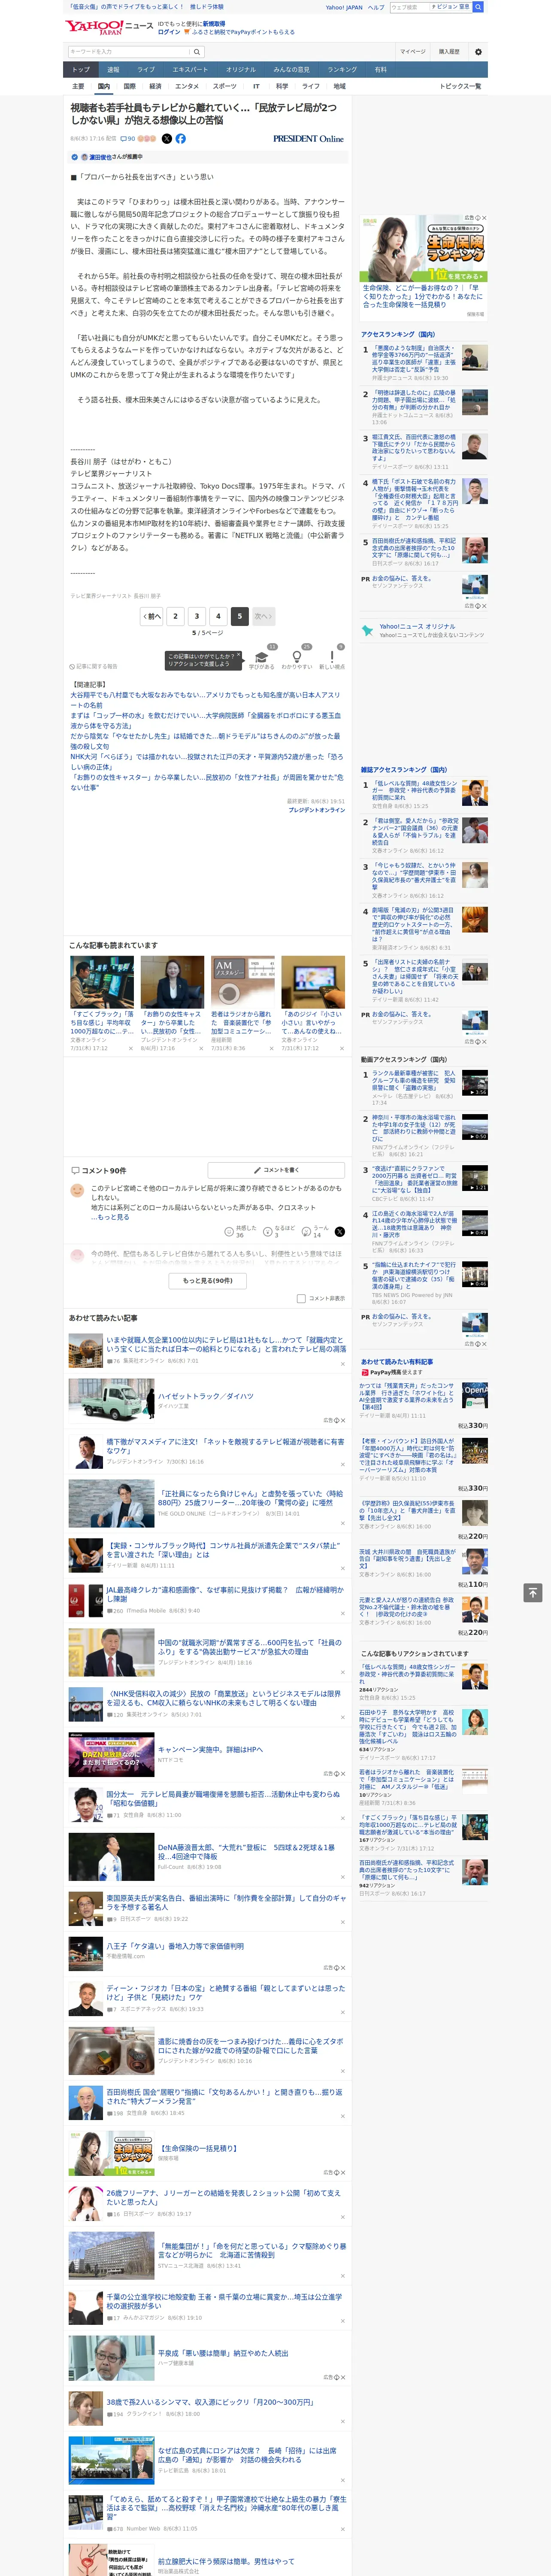Open the ライブ tab in dark navigation bar

tap(146, 70)
